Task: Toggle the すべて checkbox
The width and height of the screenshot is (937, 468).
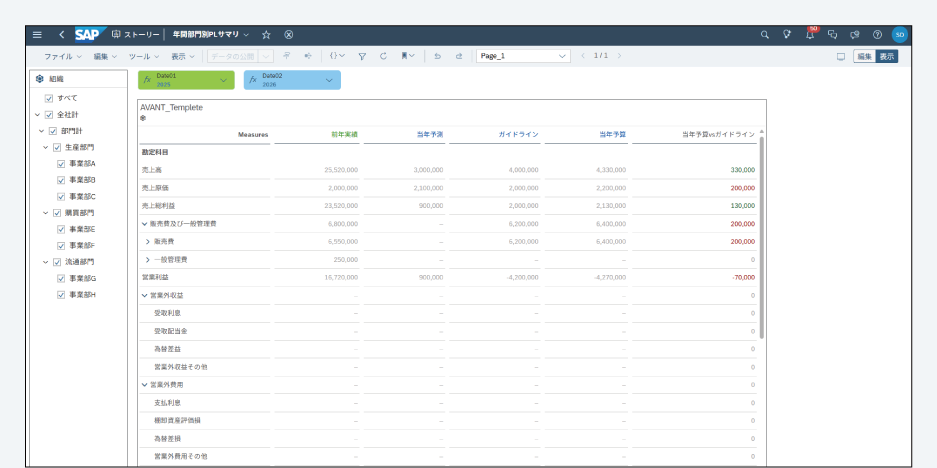Action: click(49, 98)
